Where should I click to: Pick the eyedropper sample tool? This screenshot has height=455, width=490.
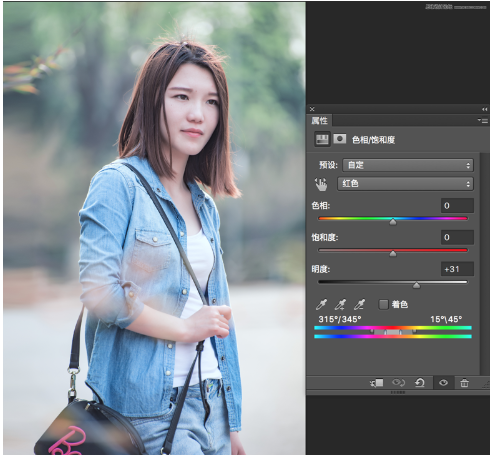321,304
